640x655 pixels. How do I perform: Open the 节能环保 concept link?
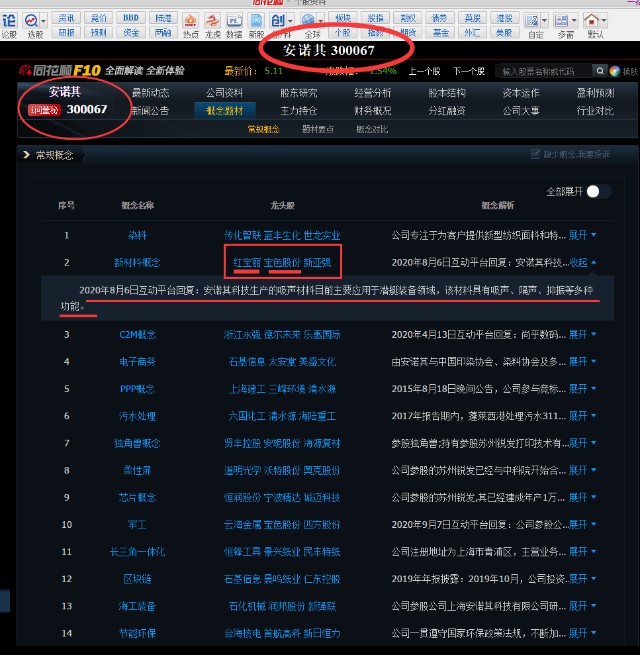tap(137, 633)
